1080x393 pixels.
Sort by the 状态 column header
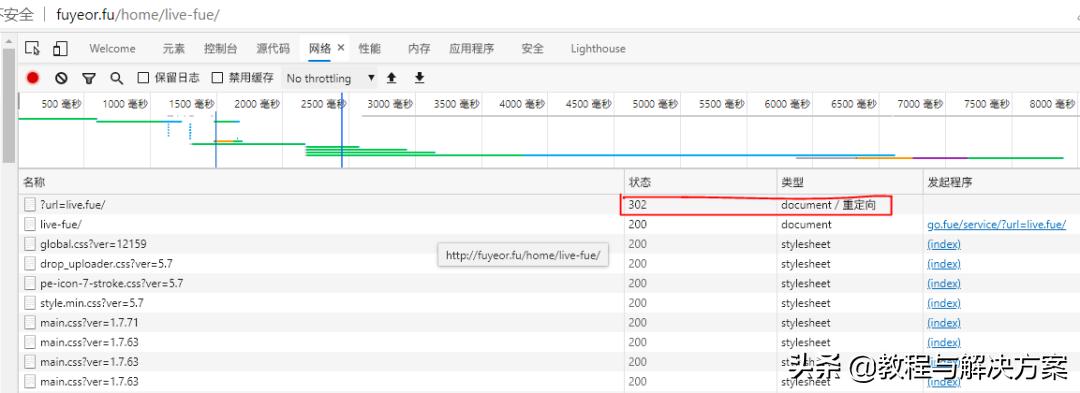click(x=700, y=182)
